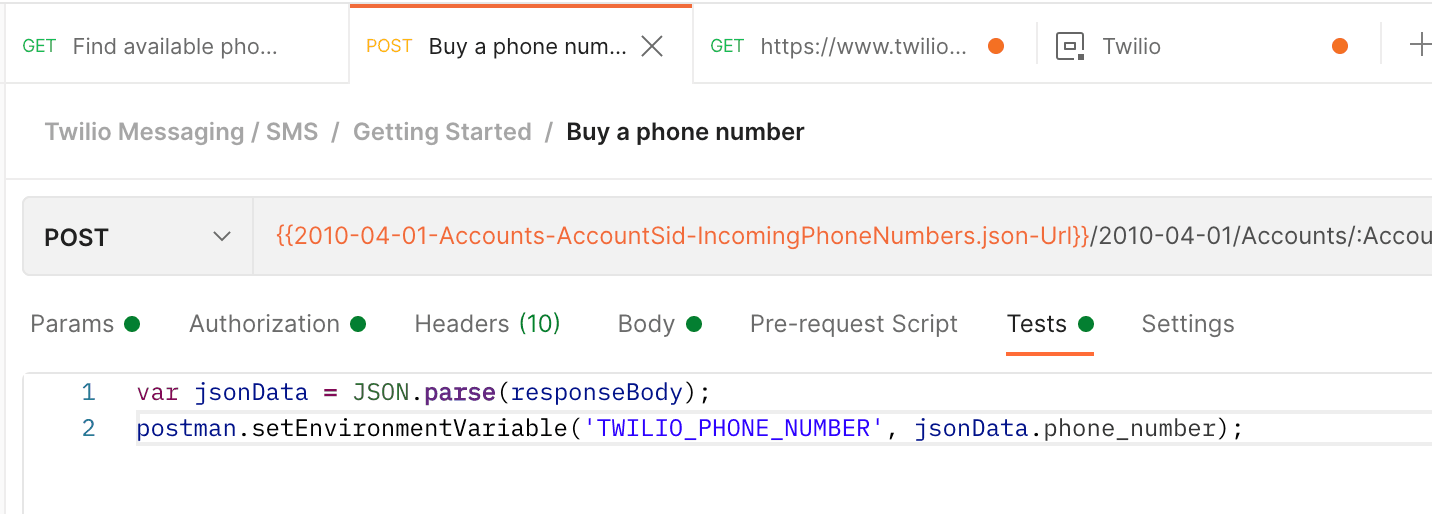
Task: Open the Params tab
Action: (72, 324)
